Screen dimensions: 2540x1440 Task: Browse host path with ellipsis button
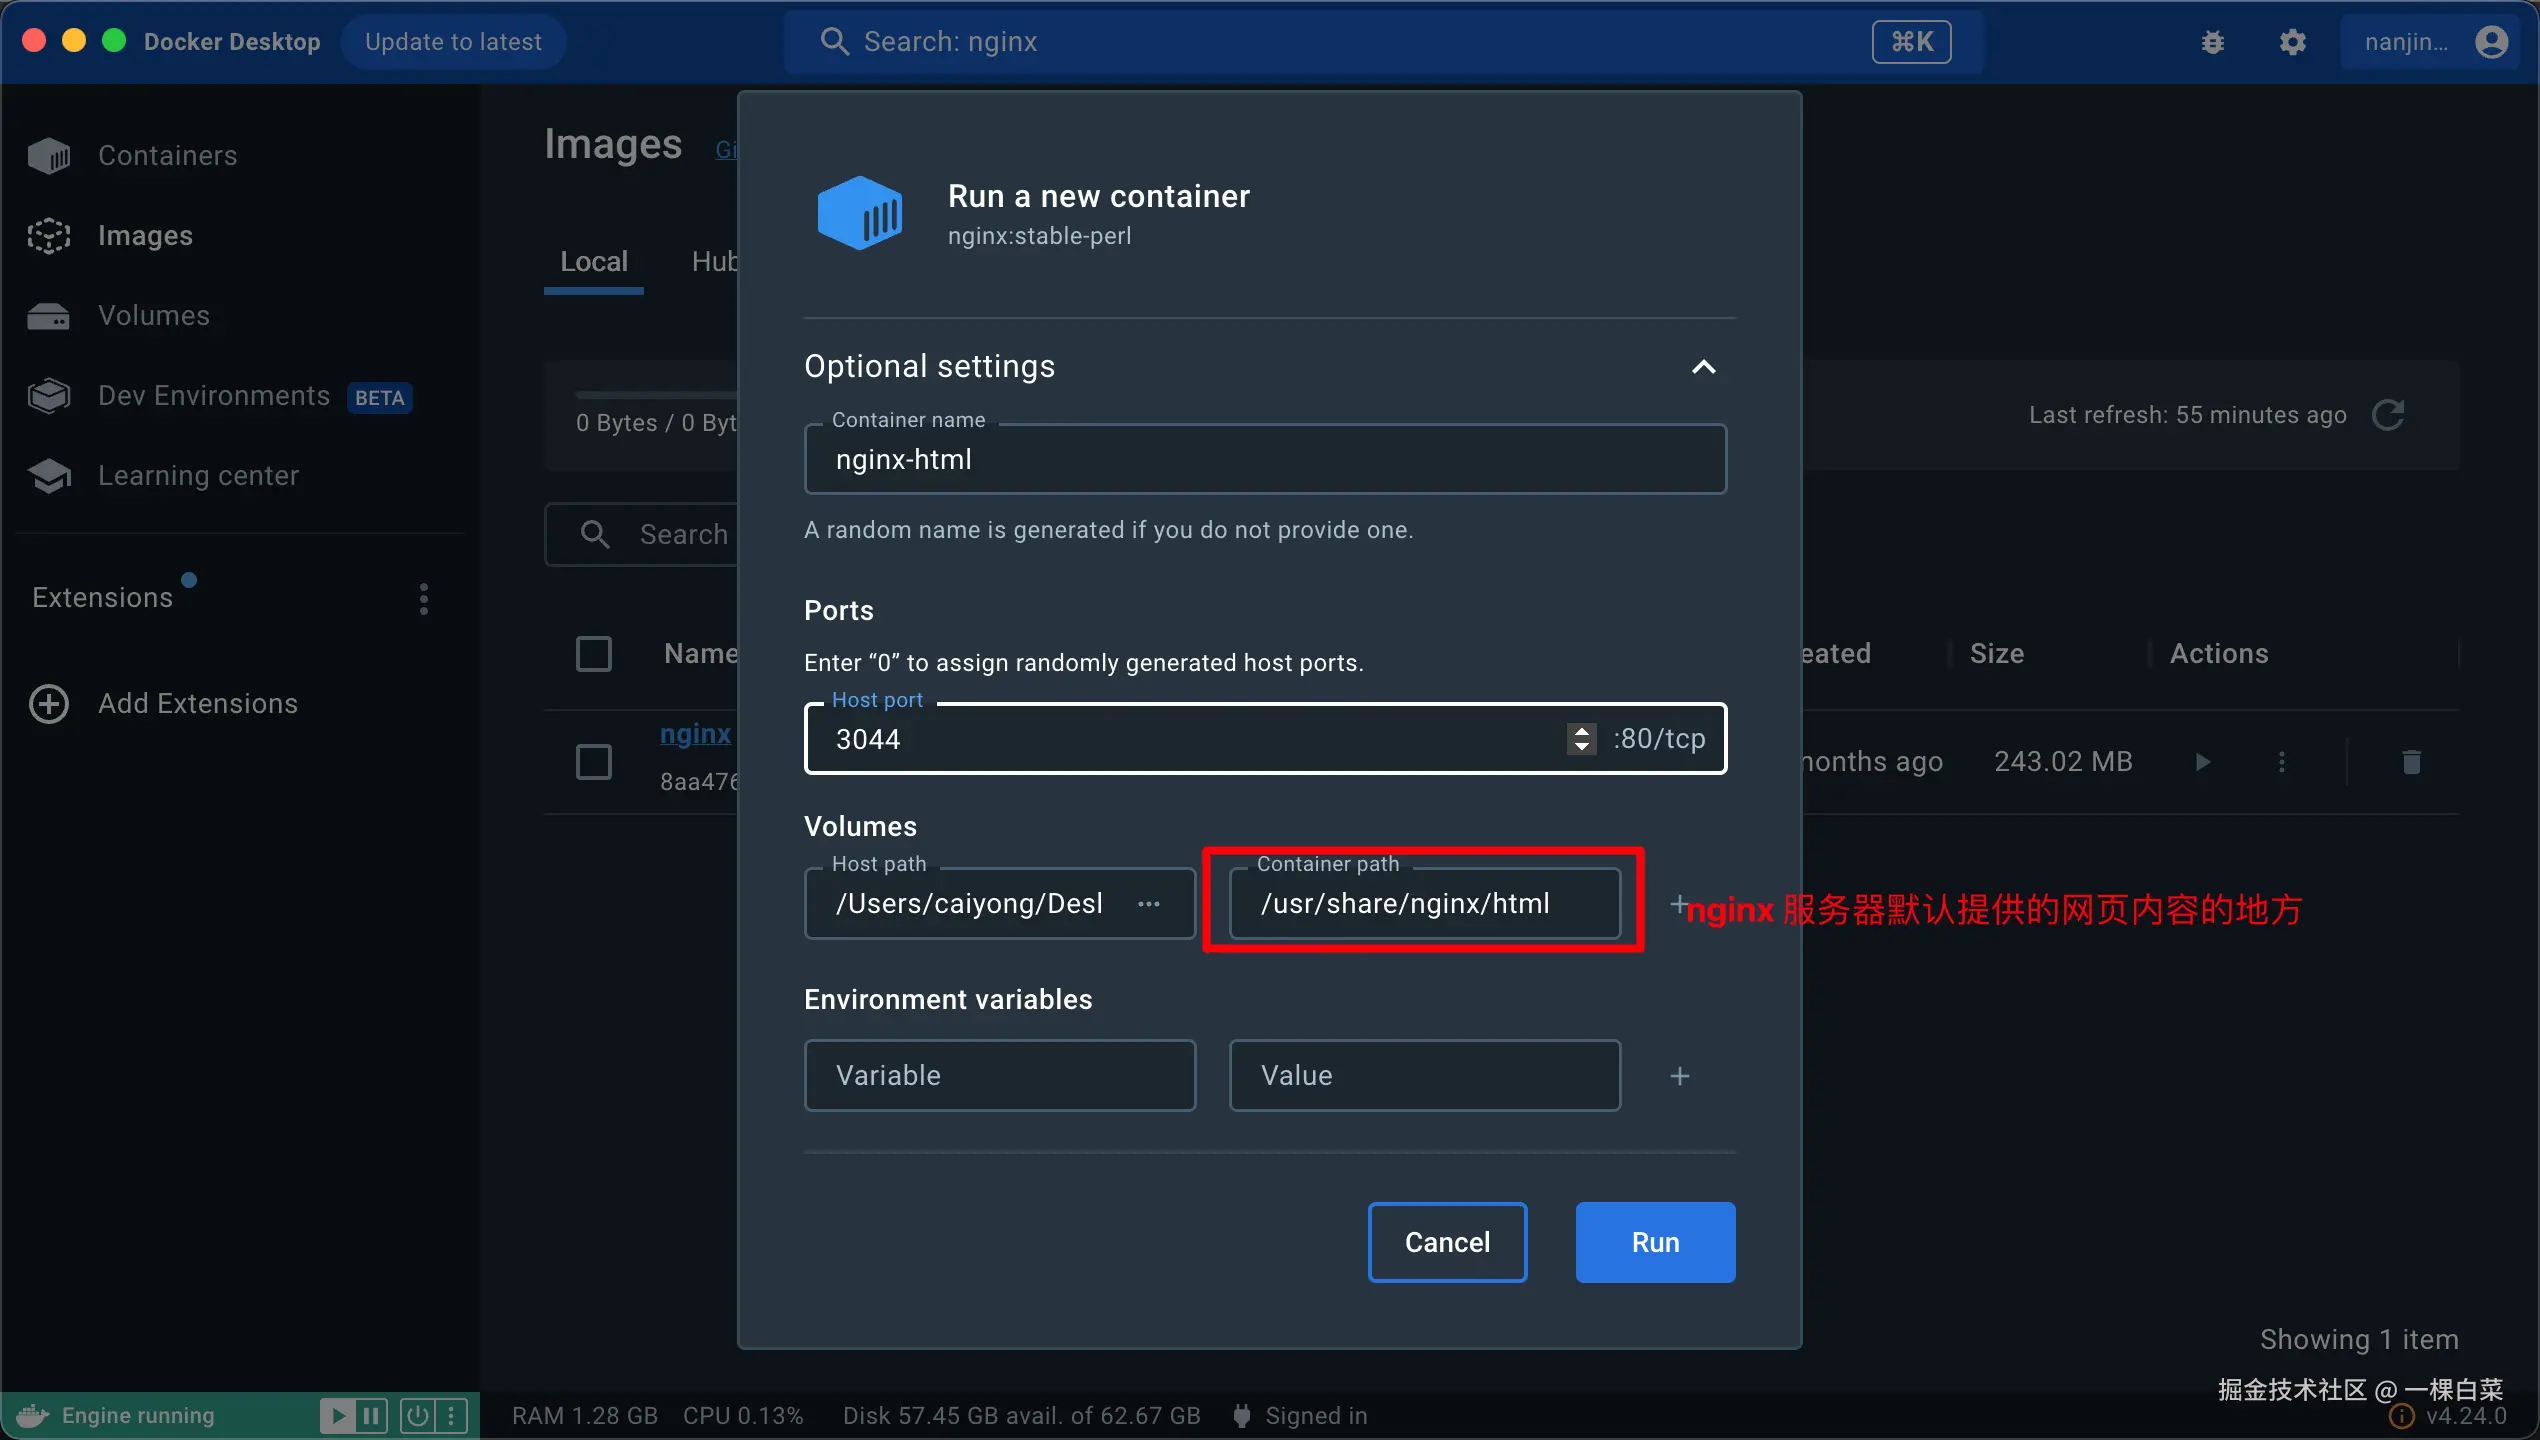click(1149, 904)
